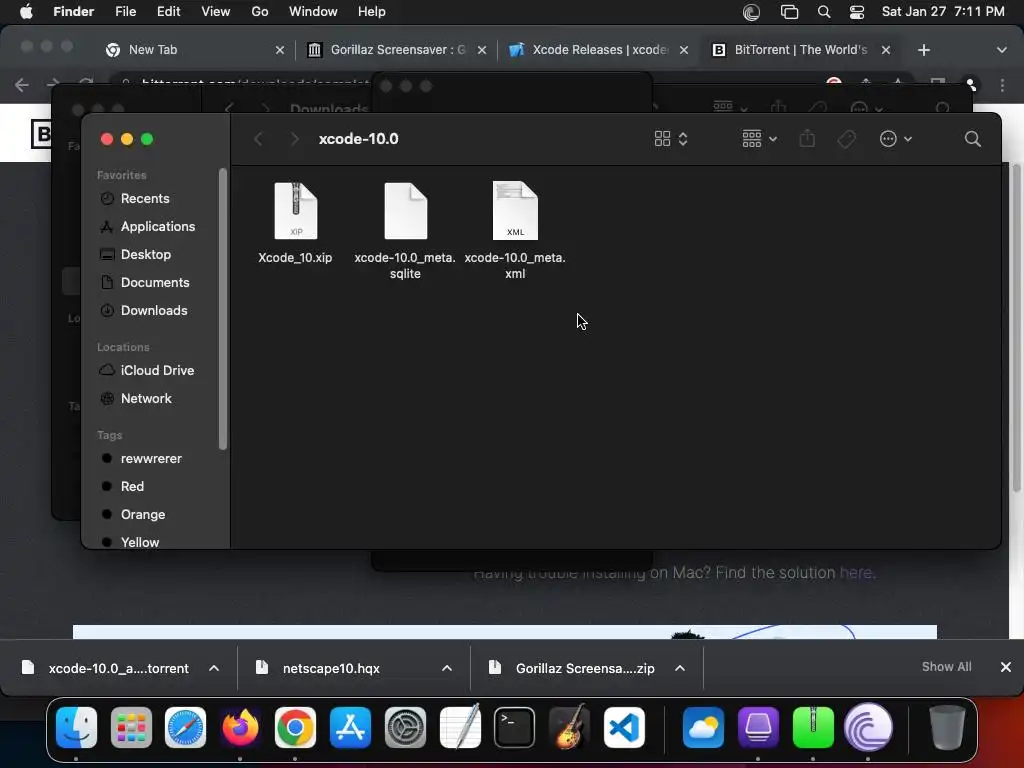Viewport: 1024px width, 768px height.
Task: Open the Action ellipsis menu
Action: pos(895,139)
